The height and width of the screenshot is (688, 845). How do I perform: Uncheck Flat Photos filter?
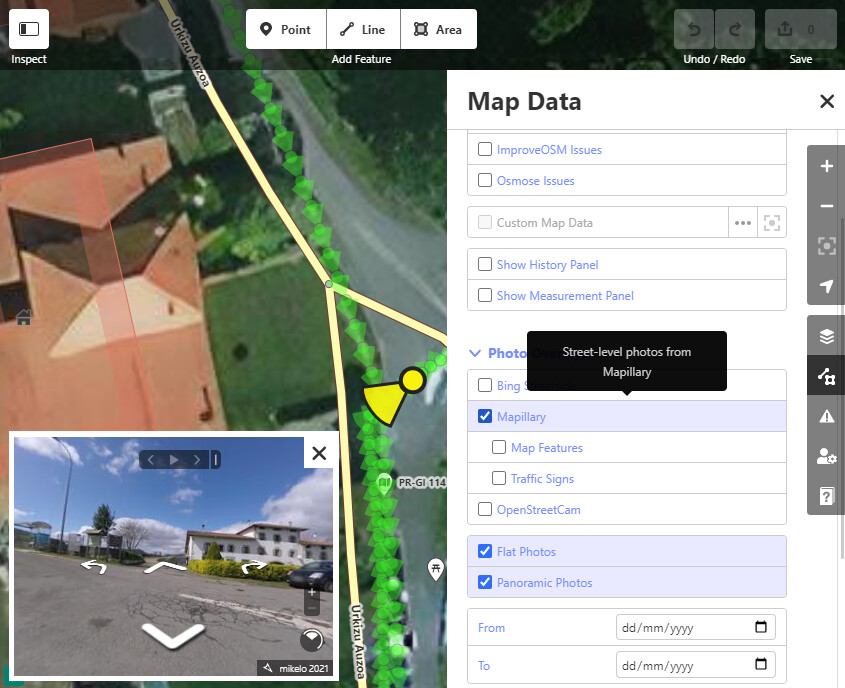coord(484,551)
